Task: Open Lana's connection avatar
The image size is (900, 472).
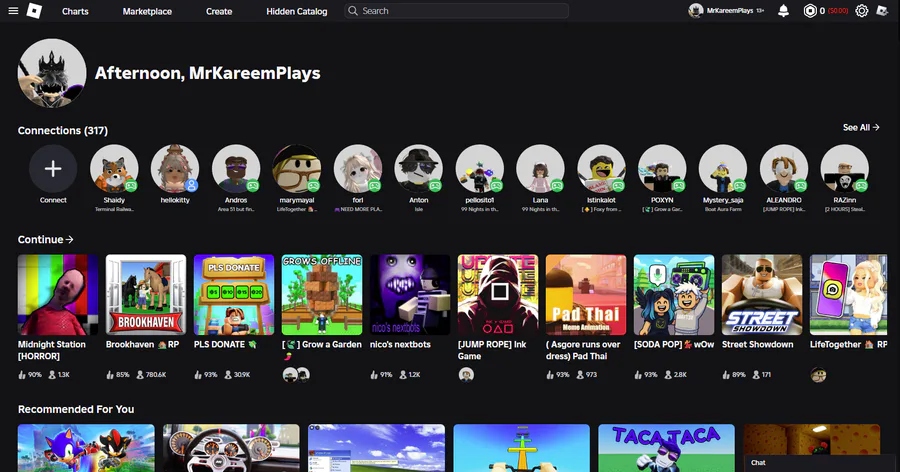Action: pos(540,168)
